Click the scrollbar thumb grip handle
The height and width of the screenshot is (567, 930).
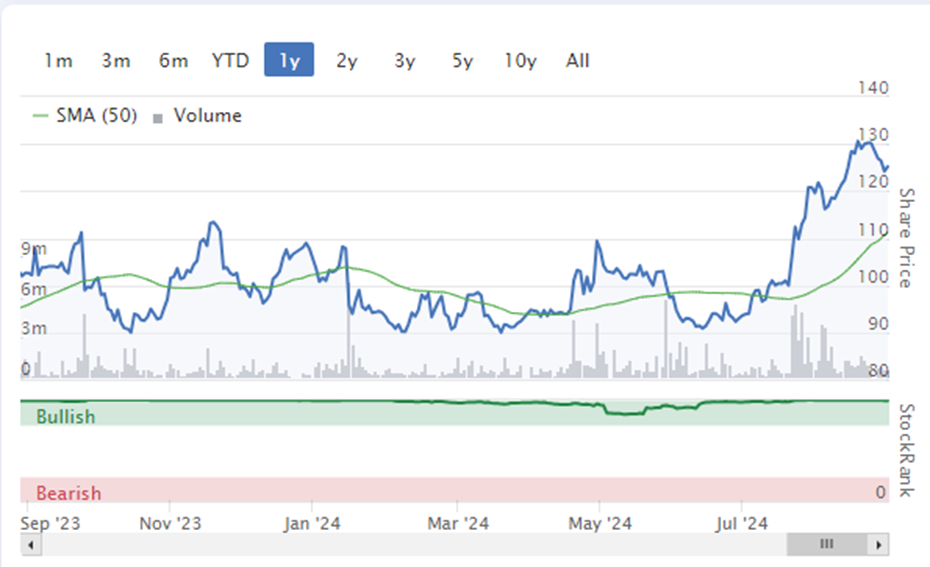(x=827, y=543)
